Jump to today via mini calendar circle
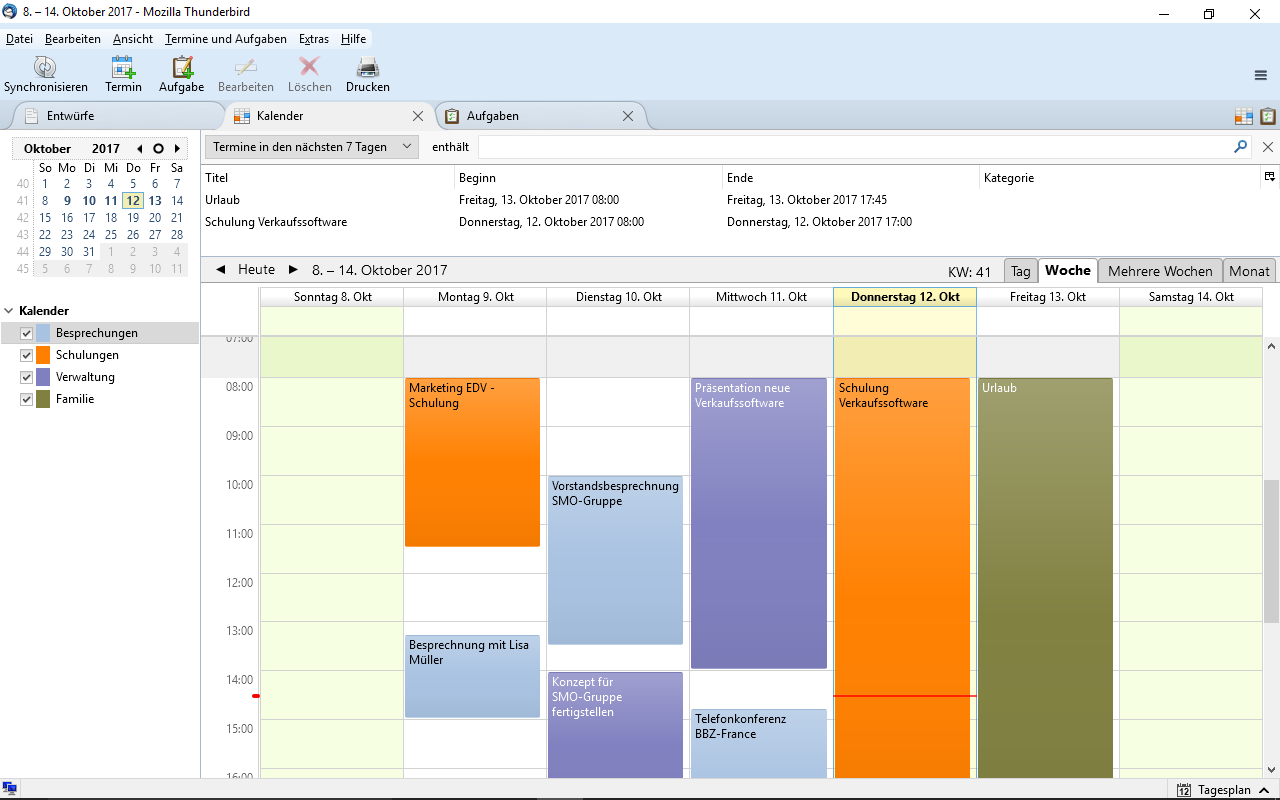The height and width of the screenshot is (800, 1280). click(x=158, y=149)
